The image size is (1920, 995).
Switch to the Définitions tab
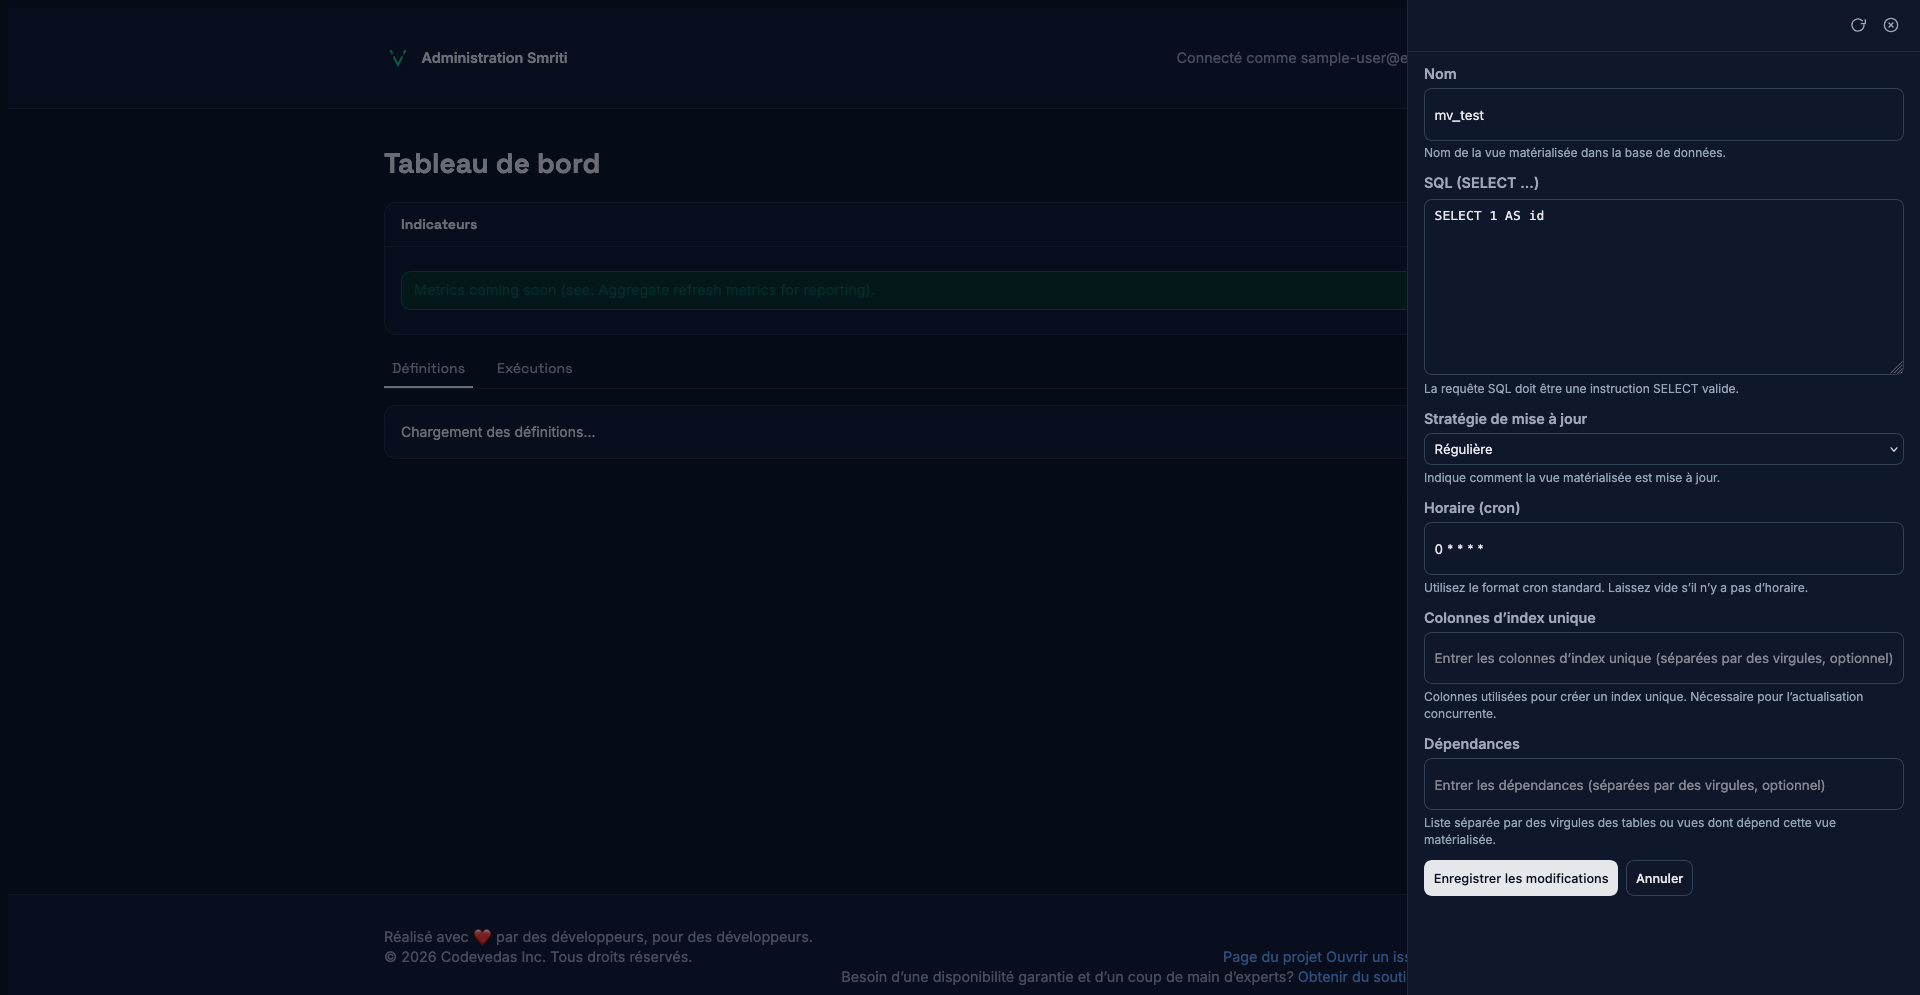click(x=428, y=368)
